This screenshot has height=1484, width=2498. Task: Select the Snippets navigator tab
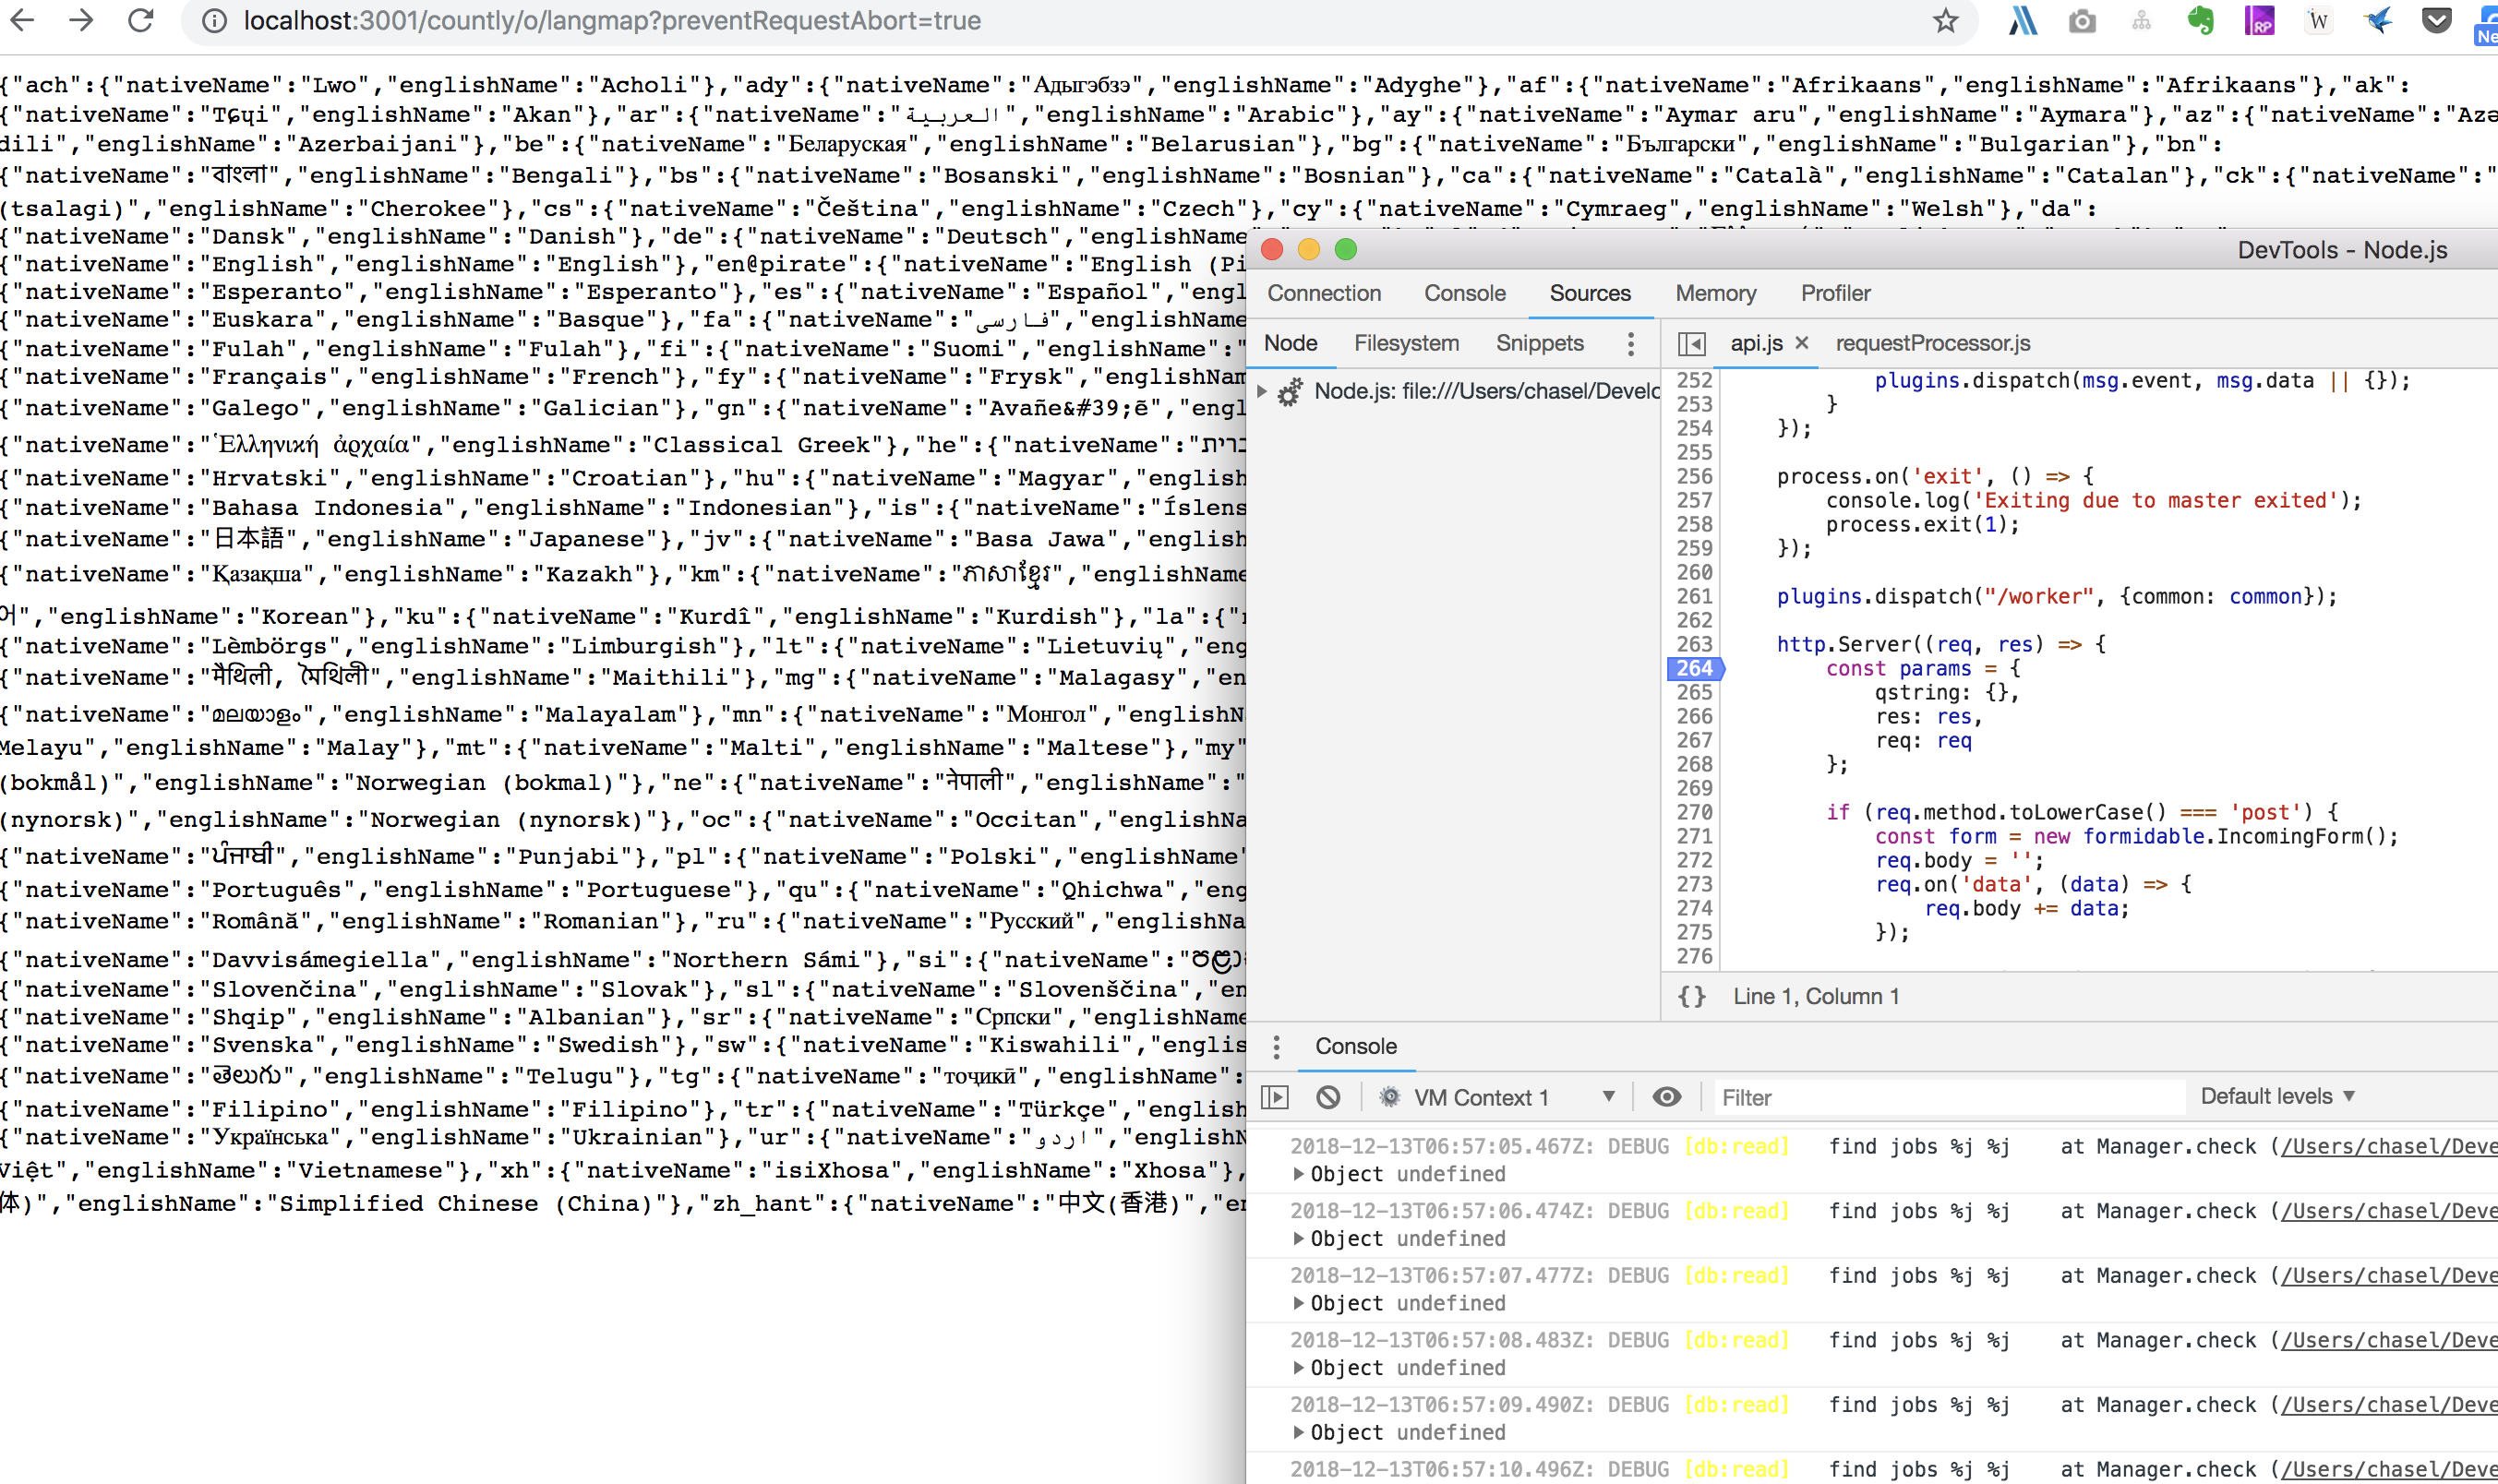[x=1539, y=343]
